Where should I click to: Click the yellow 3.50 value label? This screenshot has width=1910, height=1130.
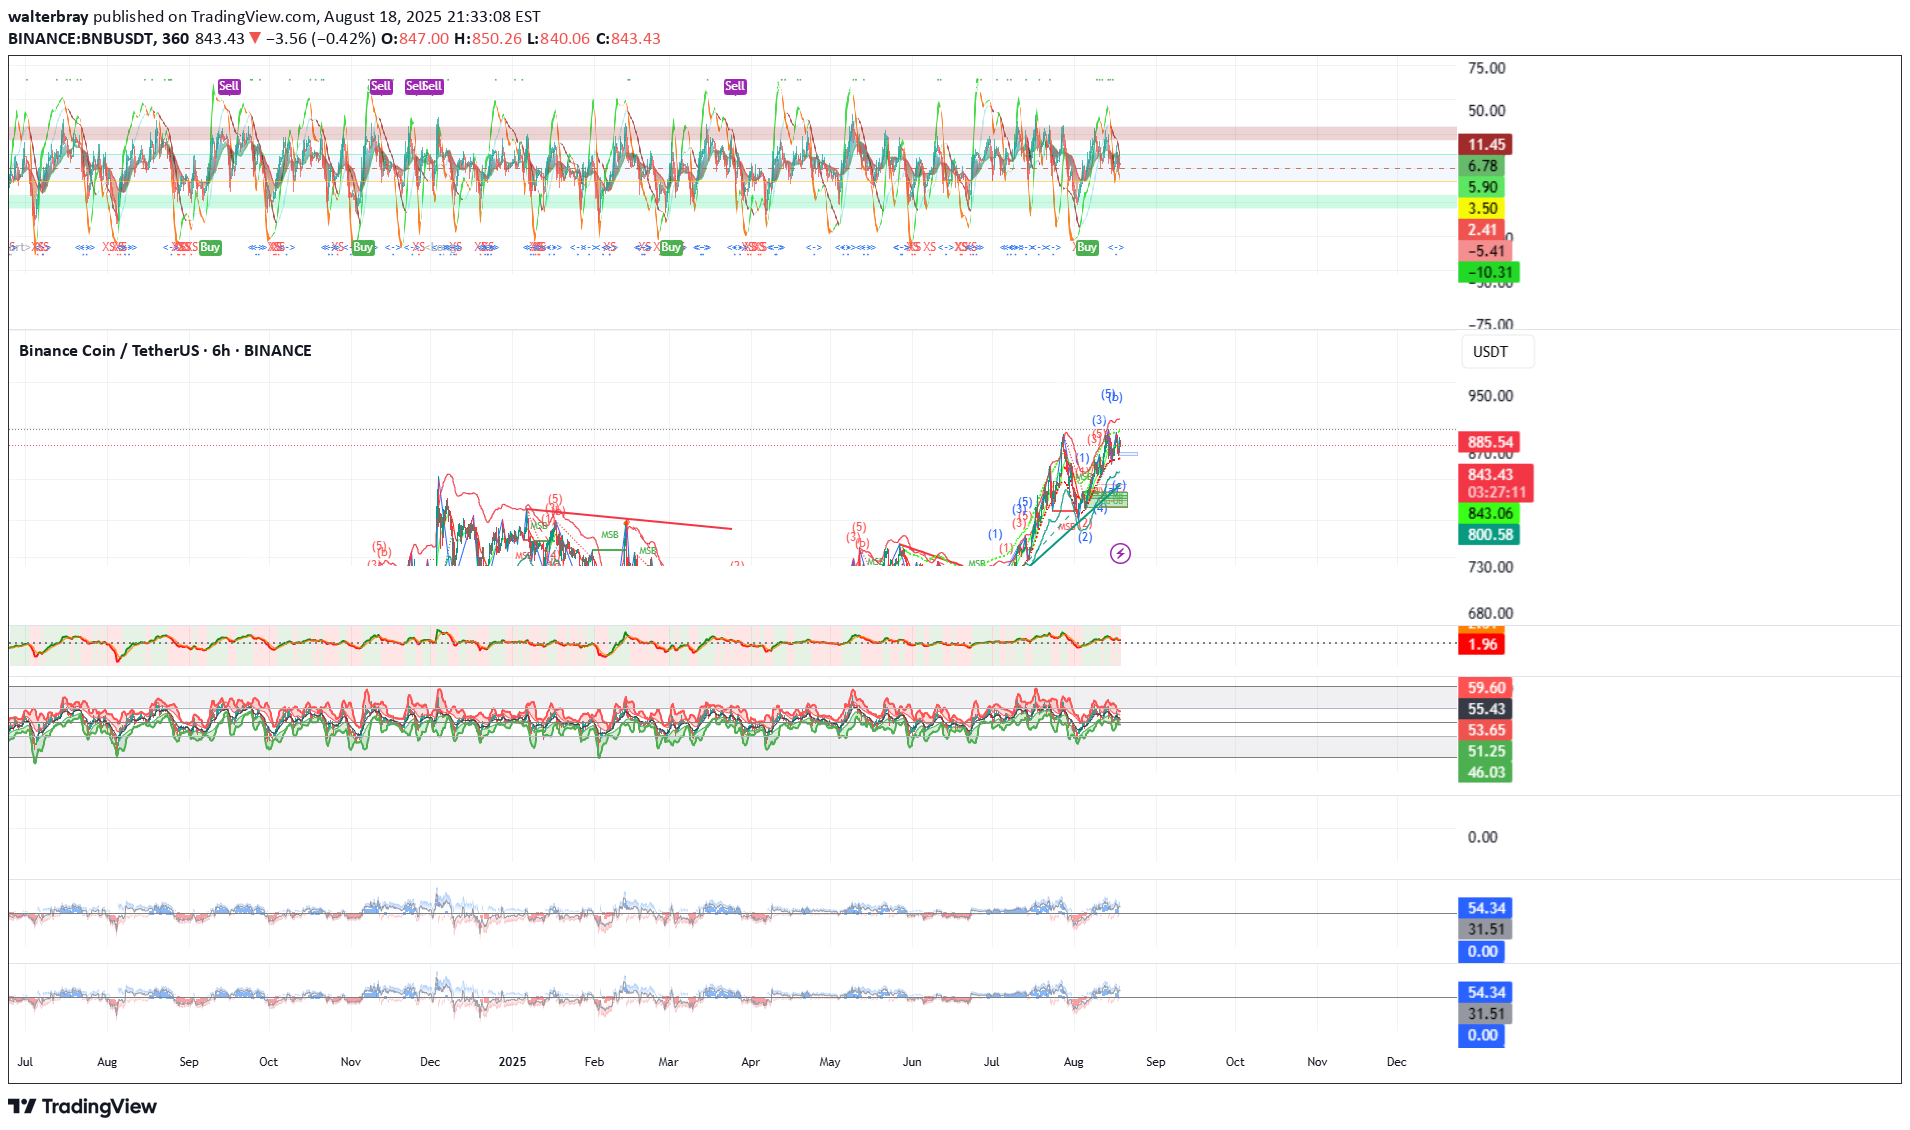pyautogui.click(x=1482, y=208)
